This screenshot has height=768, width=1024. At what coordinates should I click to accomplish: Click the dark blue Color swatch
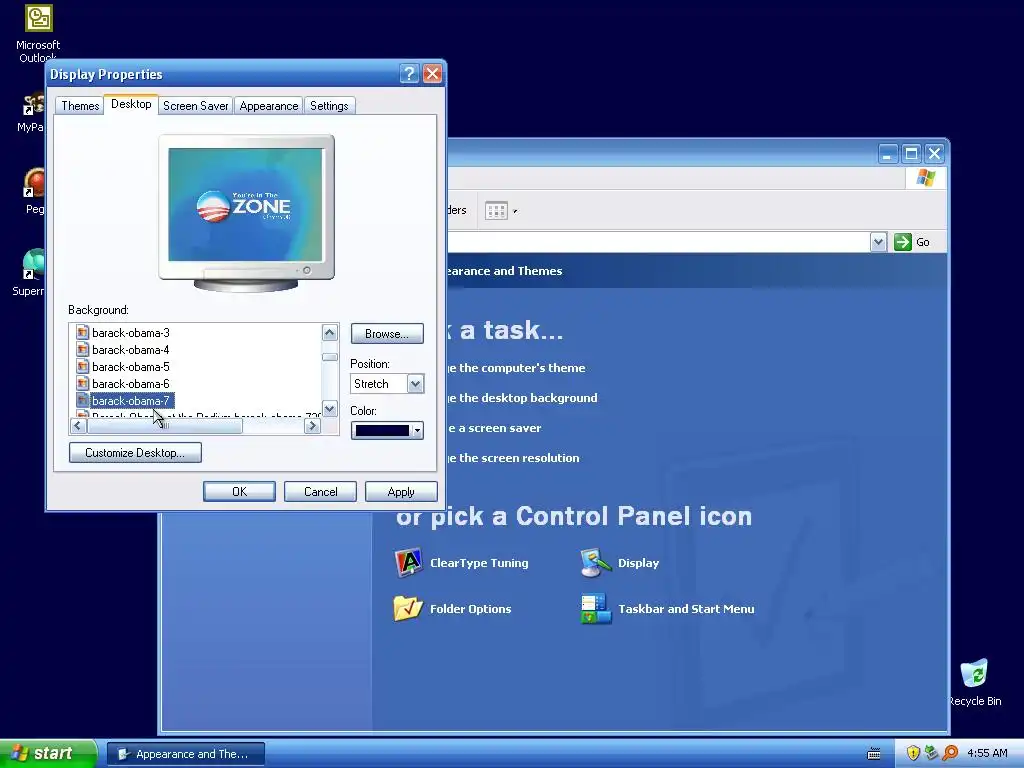point(383,430)
